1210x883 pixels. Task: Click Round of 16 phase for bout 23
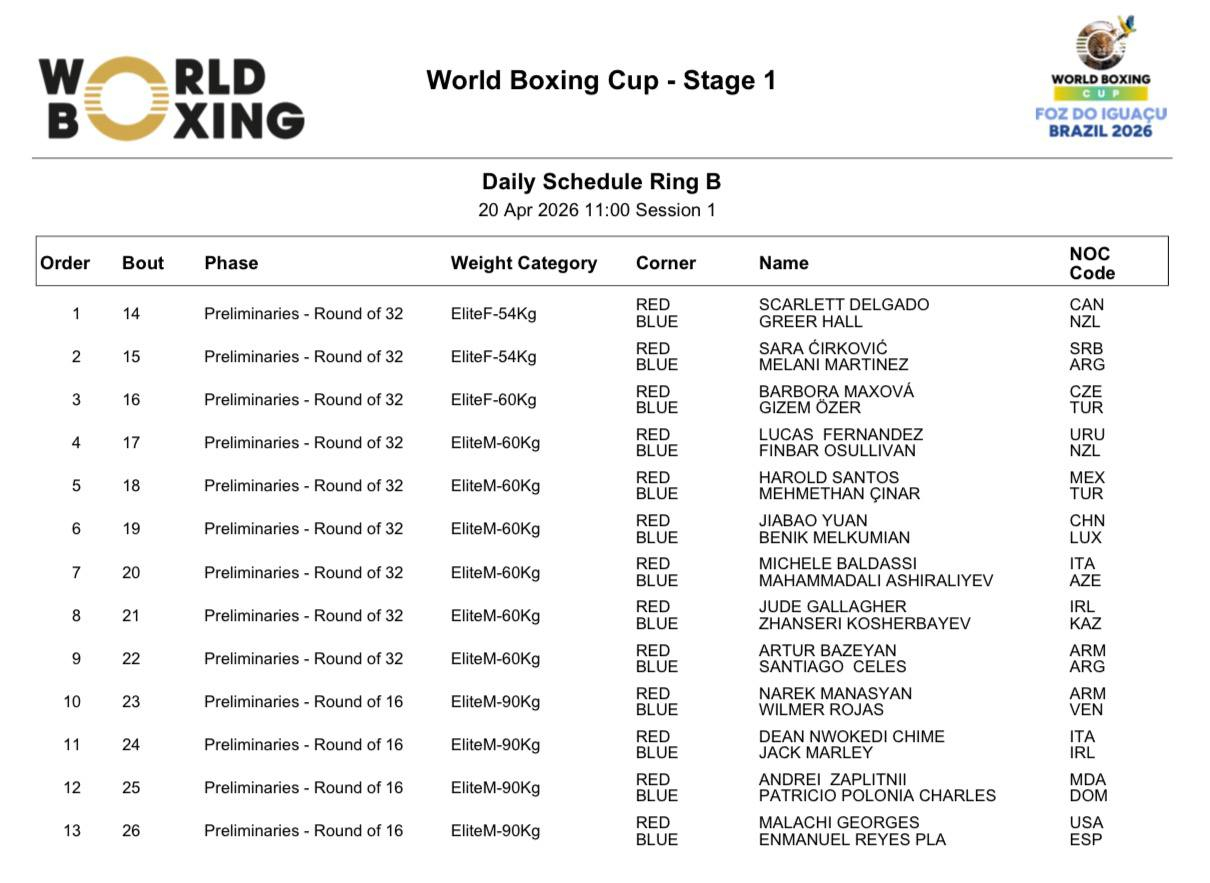303,702
